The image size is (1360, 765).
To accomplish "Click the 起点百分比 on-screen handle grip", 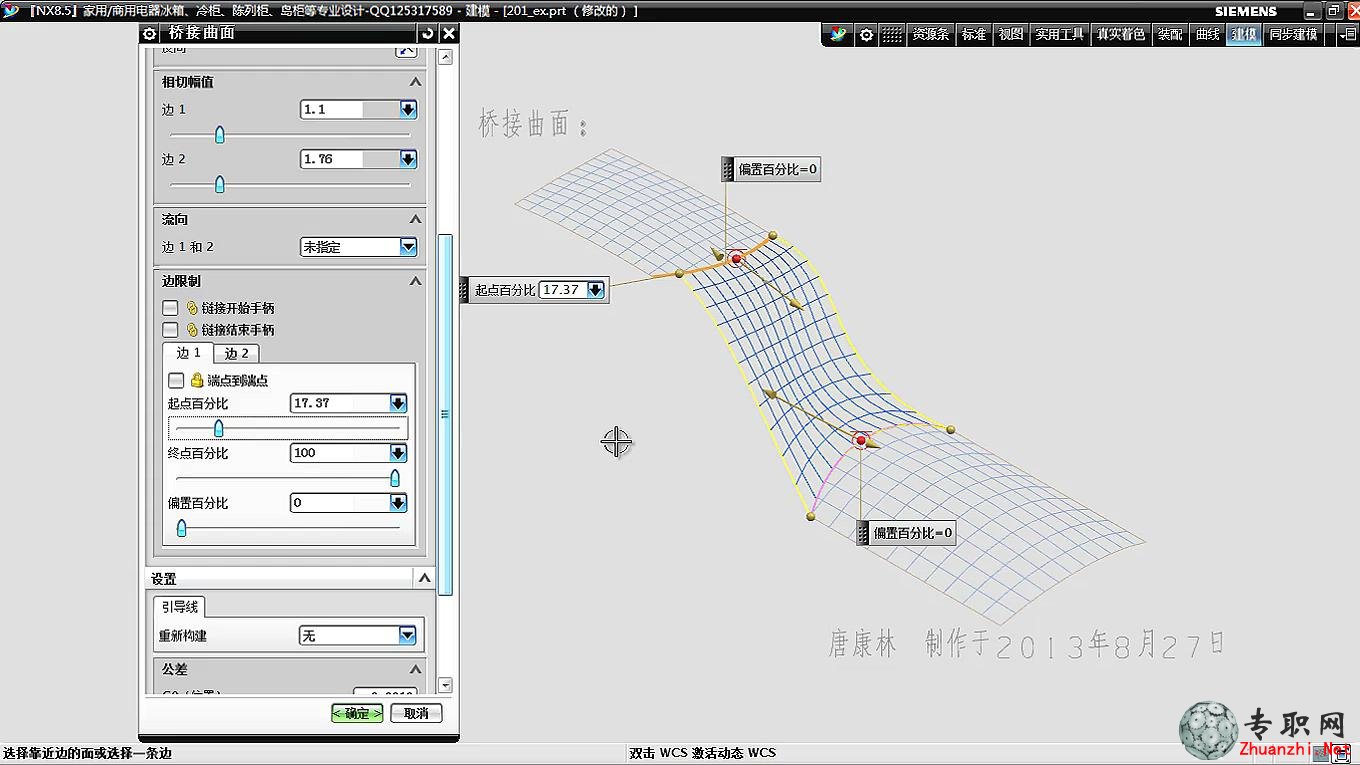I will [x=464, y=290].
